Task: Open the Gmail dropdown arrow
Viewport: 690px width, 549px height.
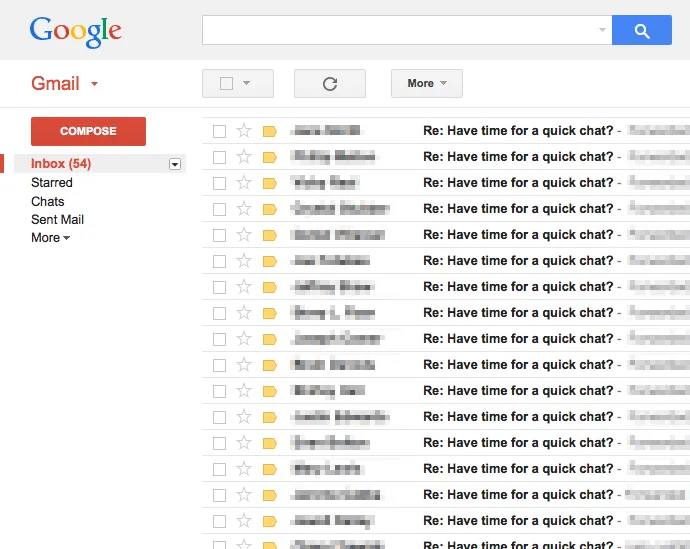Action: (94, 84)
